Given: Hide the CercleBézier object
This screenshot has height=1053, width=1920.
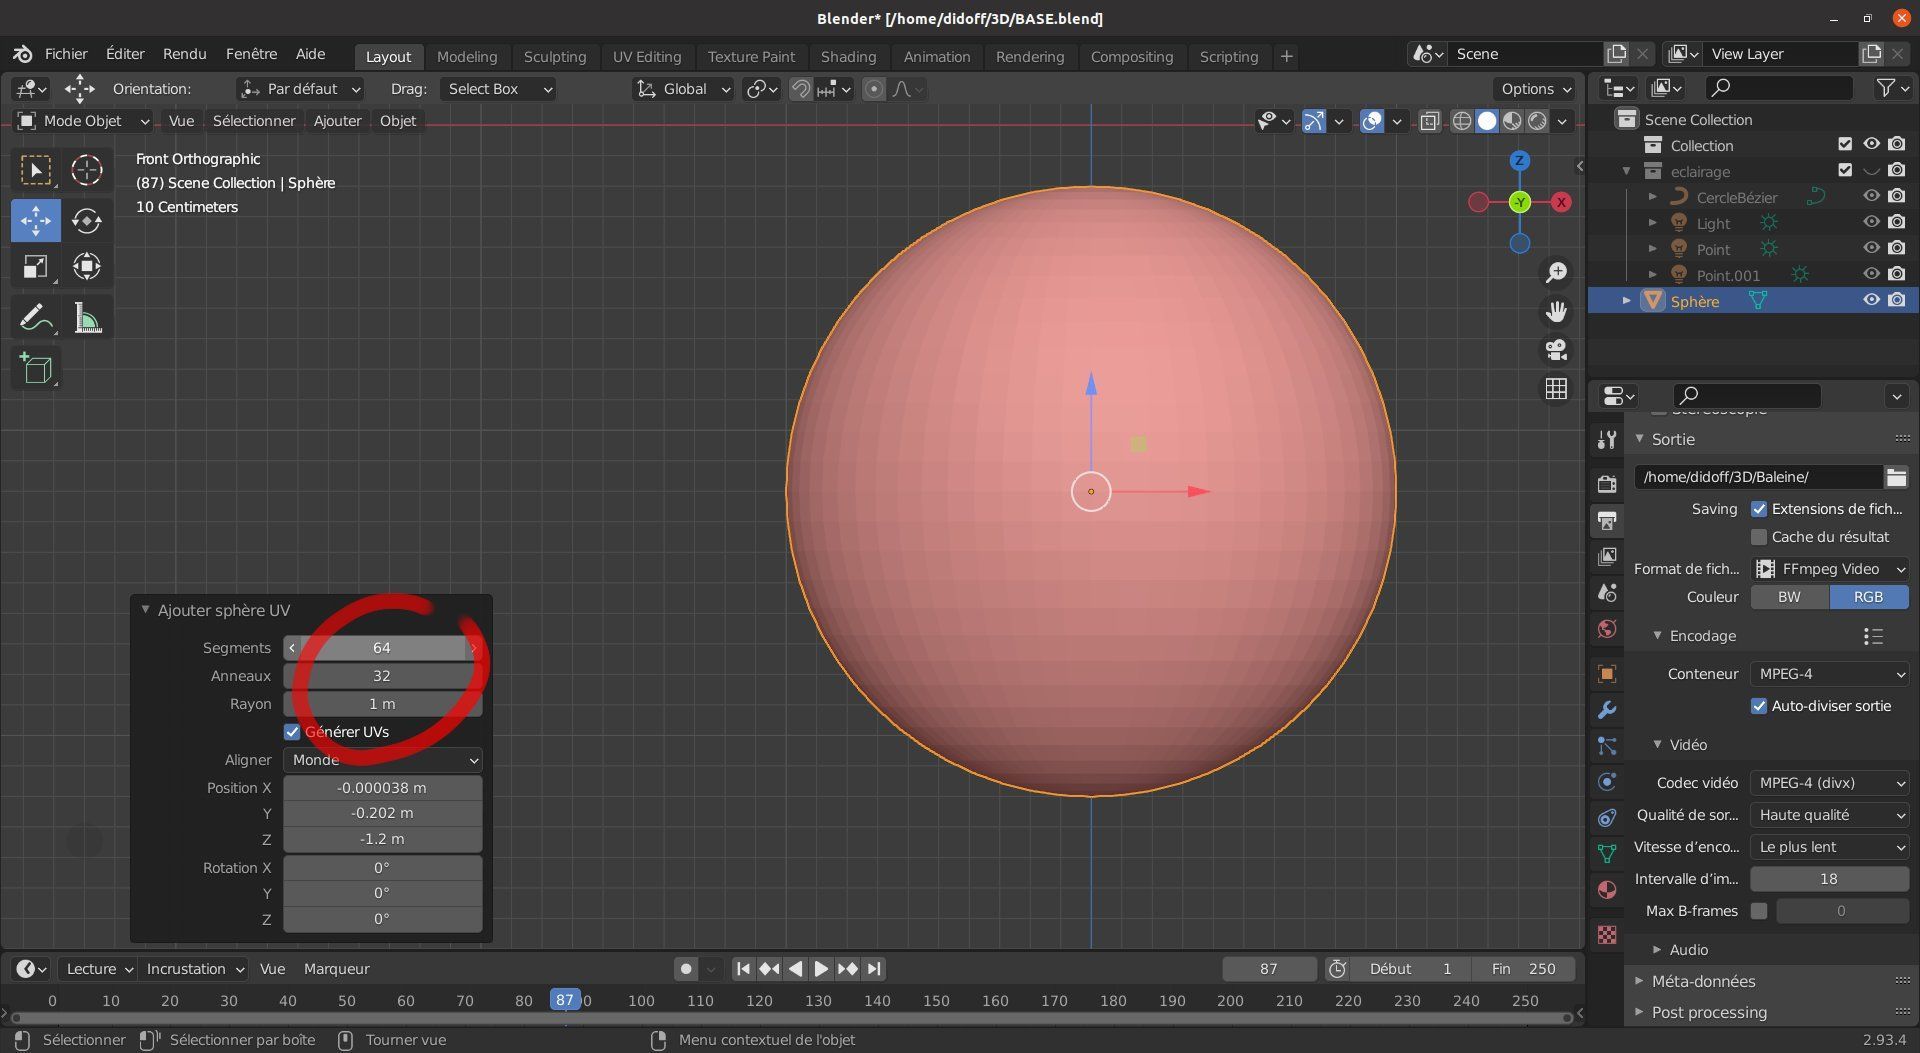Looking at the screenshot, I should tap(1871, 197).
